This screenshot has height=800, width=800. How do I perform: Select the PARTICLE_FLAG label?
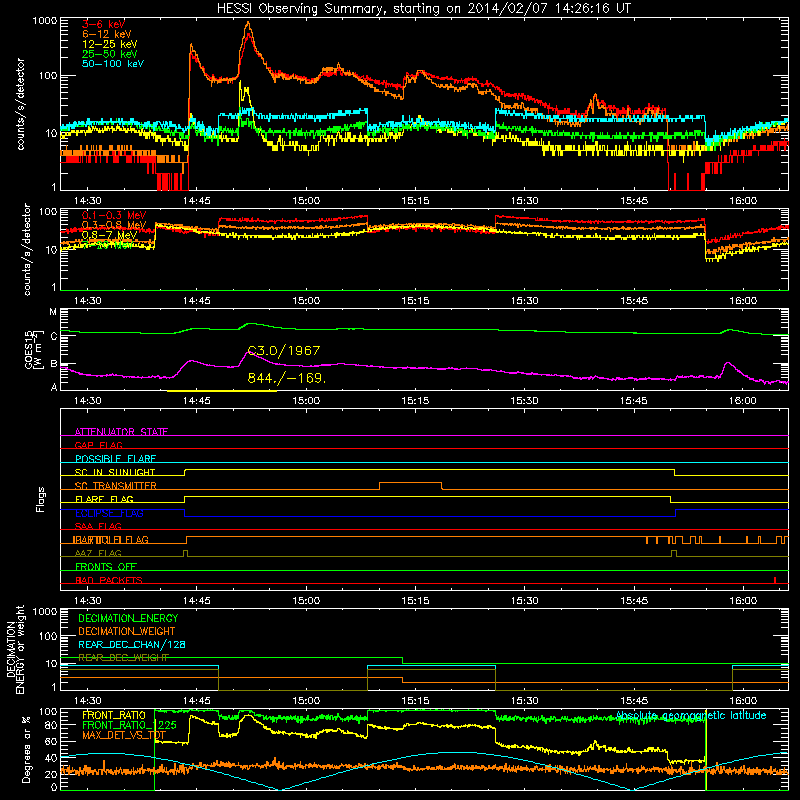coord(111,540)
